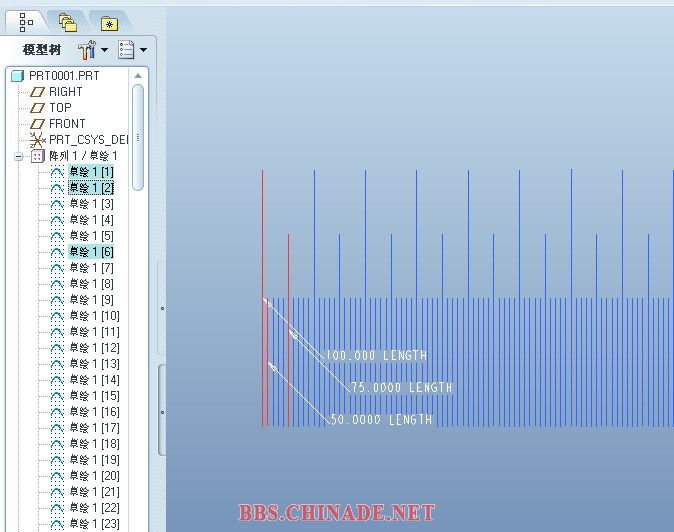
Task: Switch to the Model Tree tab
Action: tap(25, 20)
